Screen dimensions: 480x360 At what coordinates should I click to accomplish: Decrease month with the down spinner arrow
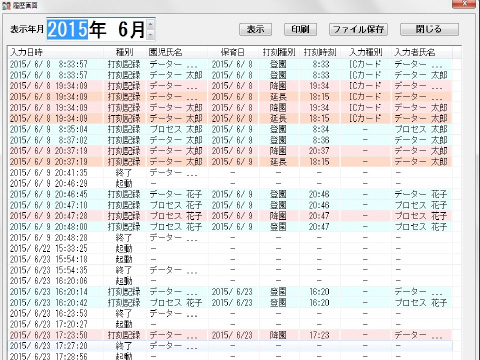click(x=151, y=34)
